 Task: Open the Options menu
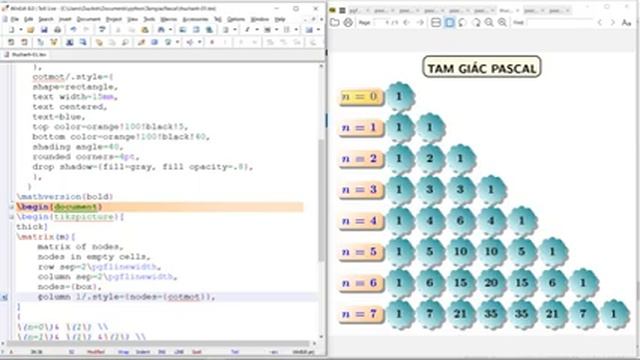[x=236, y=19]
